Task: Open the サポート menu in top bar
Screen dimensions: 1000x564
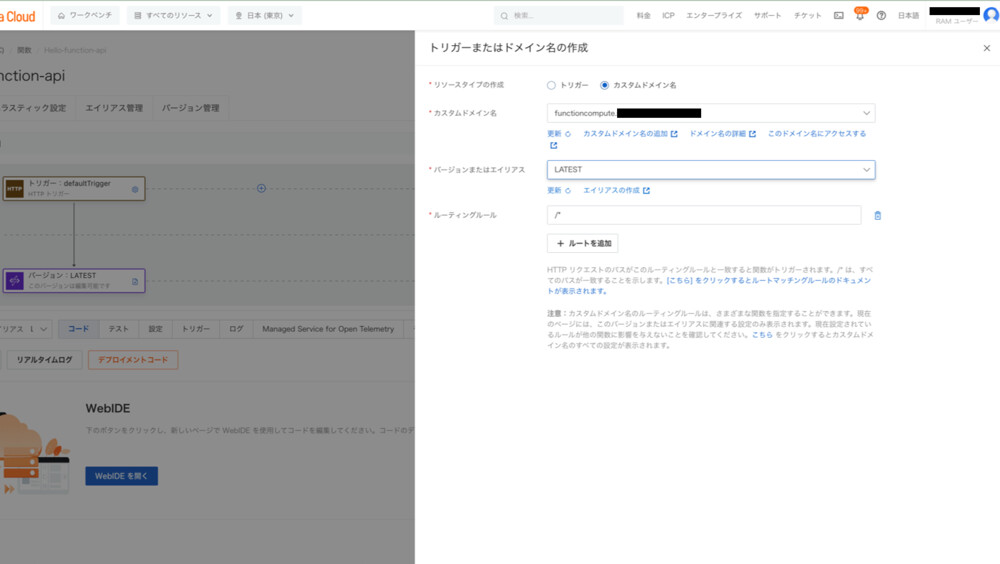Action: 767,16
